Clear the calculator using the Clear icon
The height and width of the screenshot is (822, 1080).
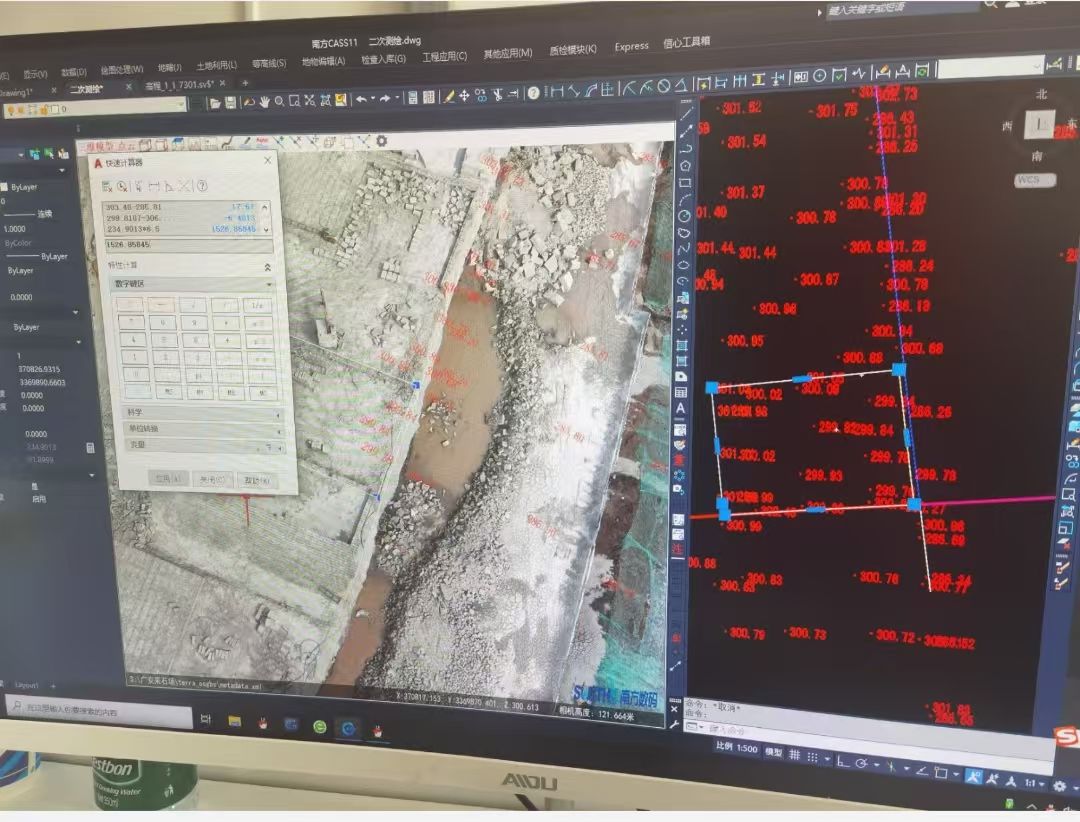[x=107, y=186]
